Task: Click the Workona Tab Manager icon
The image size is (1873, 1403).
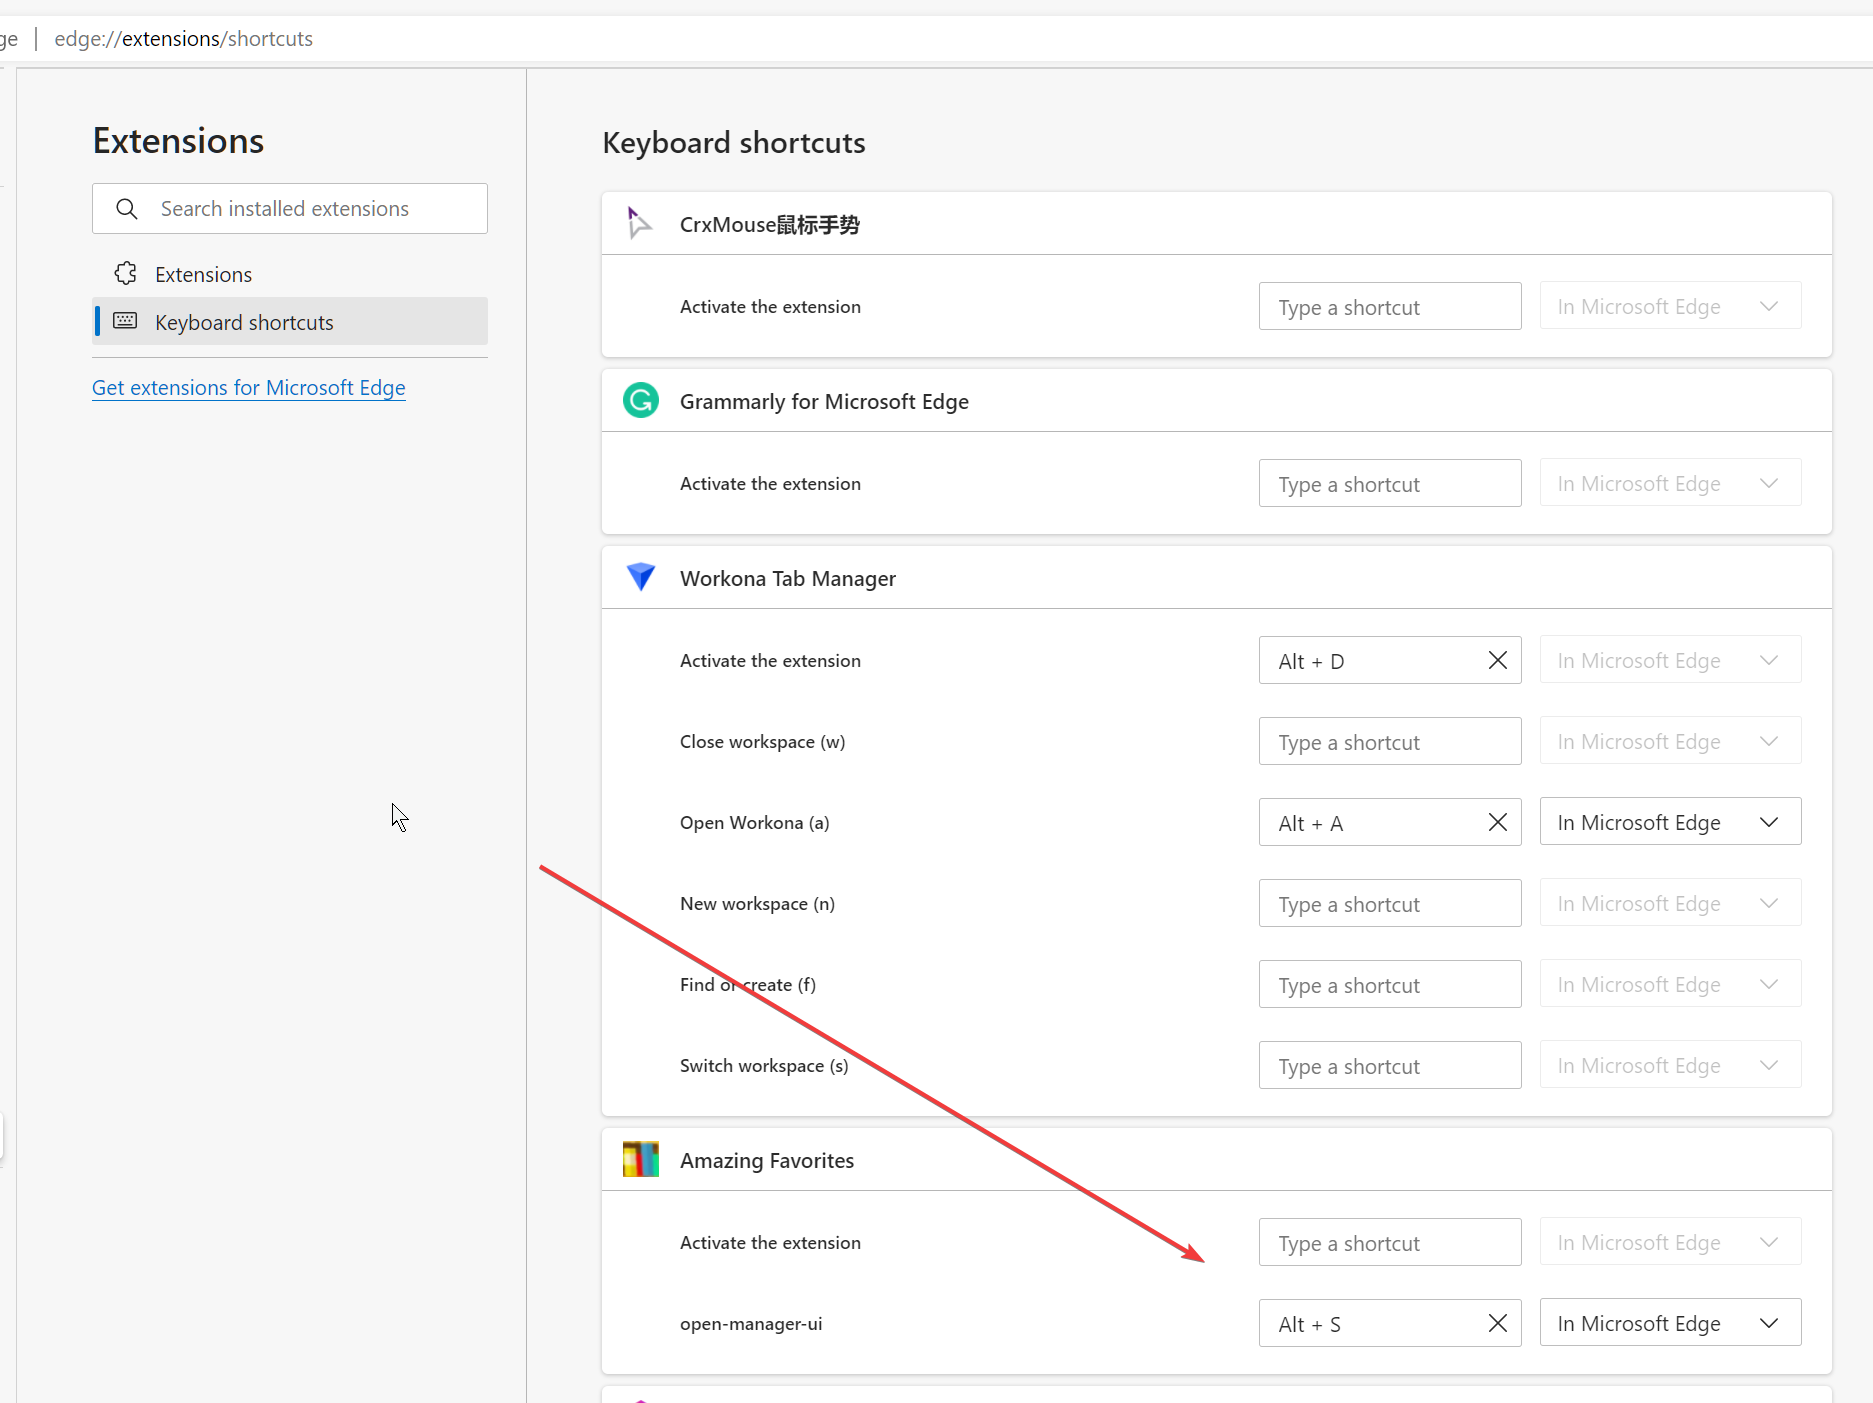Action: point(641,578)
